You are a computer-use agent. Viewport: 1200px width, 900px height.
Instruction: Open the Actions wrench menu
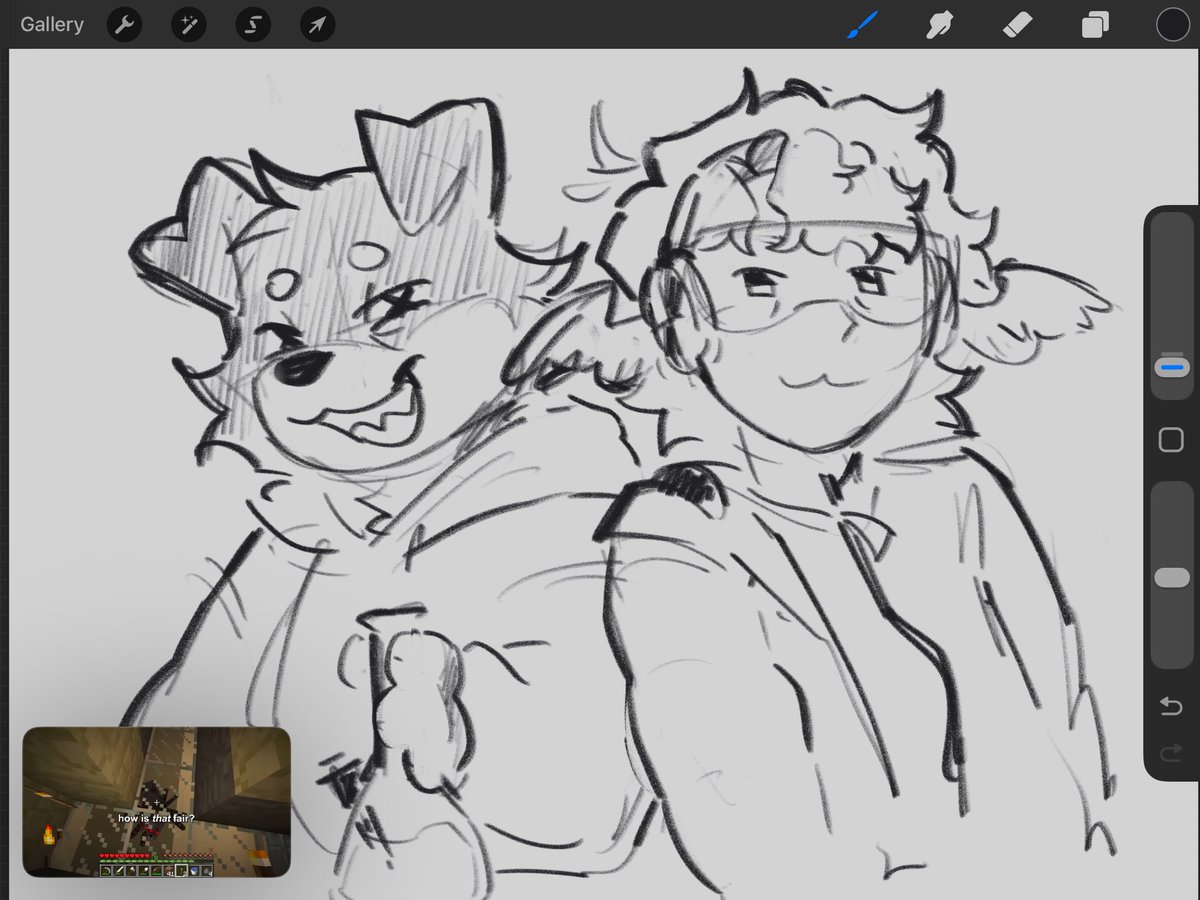(x=124, y=25)
